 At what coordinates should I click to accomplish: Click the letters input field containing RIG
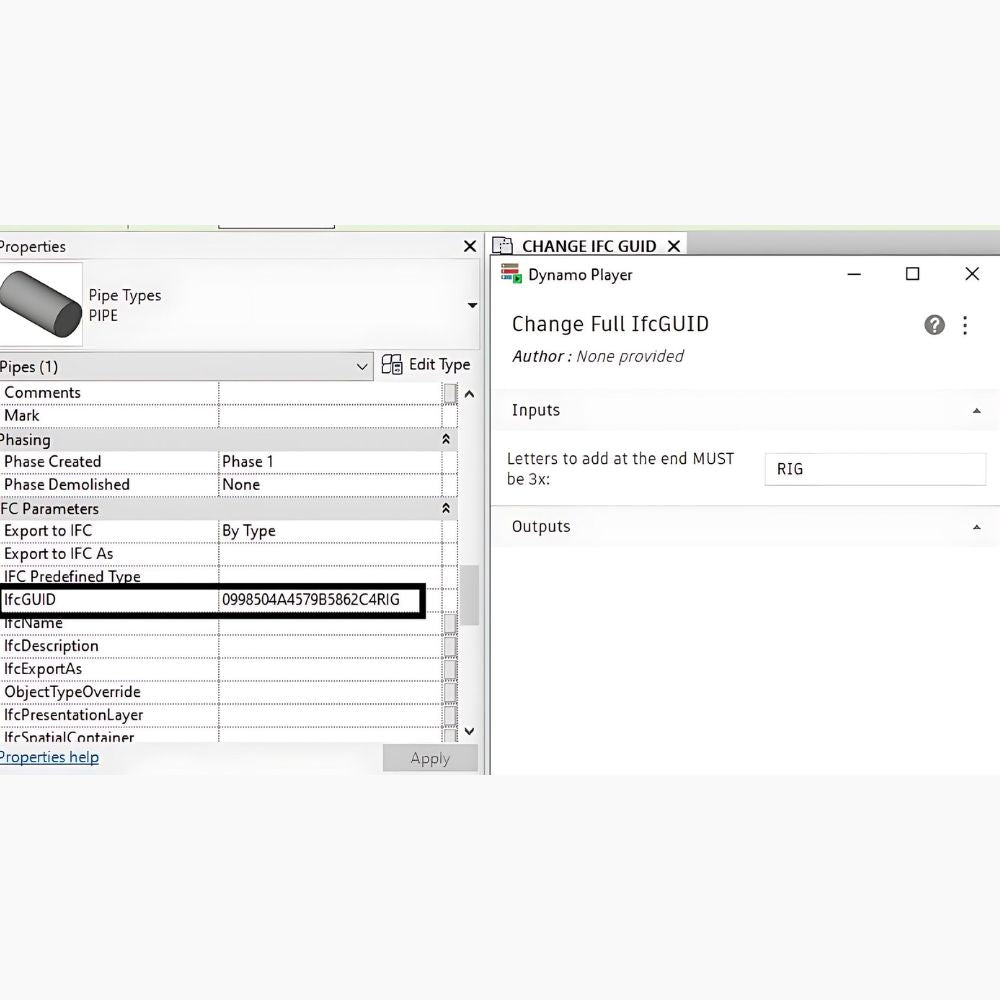pyautogui.click(x=875, y=469)
